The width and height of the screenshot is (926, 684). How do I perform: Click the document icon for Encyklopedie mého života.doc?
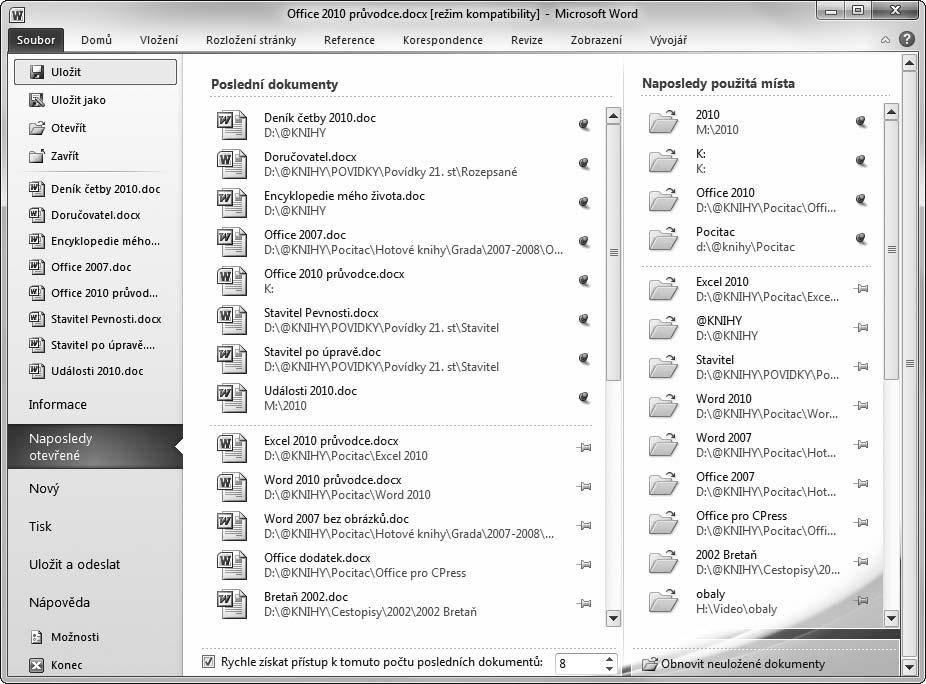click(x=231, y=203)
